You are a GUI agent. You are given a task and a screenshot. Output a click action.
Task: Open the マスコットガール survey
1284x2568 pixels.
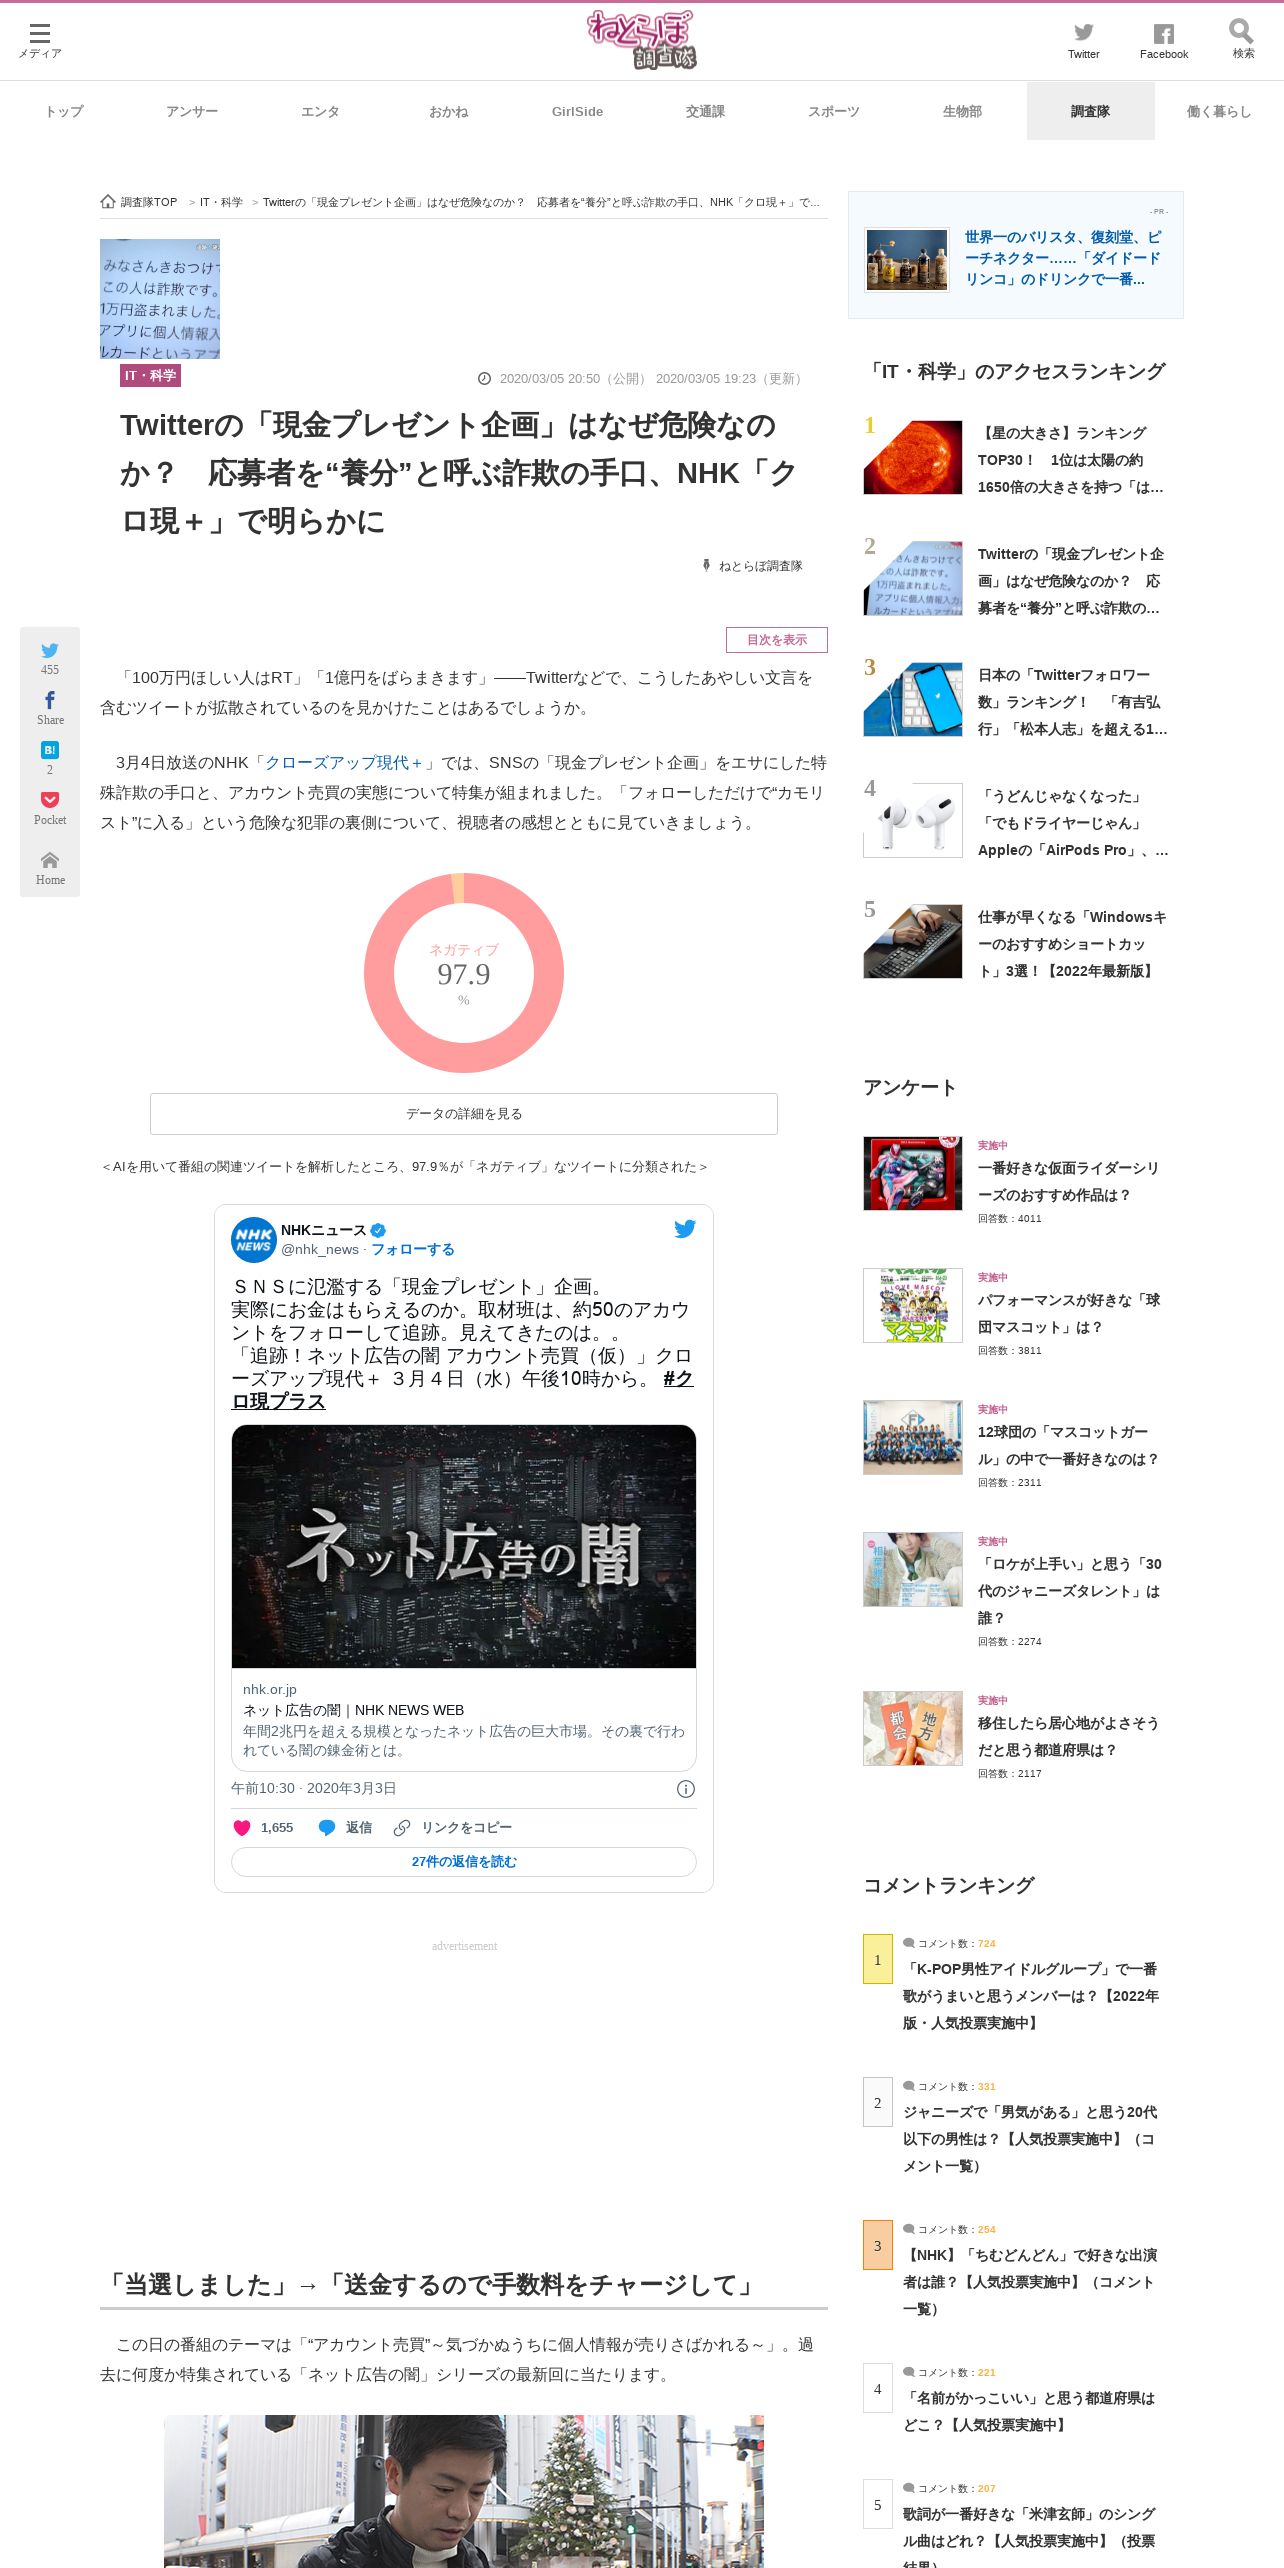pyautogui.click(x=1069, y=1445)
